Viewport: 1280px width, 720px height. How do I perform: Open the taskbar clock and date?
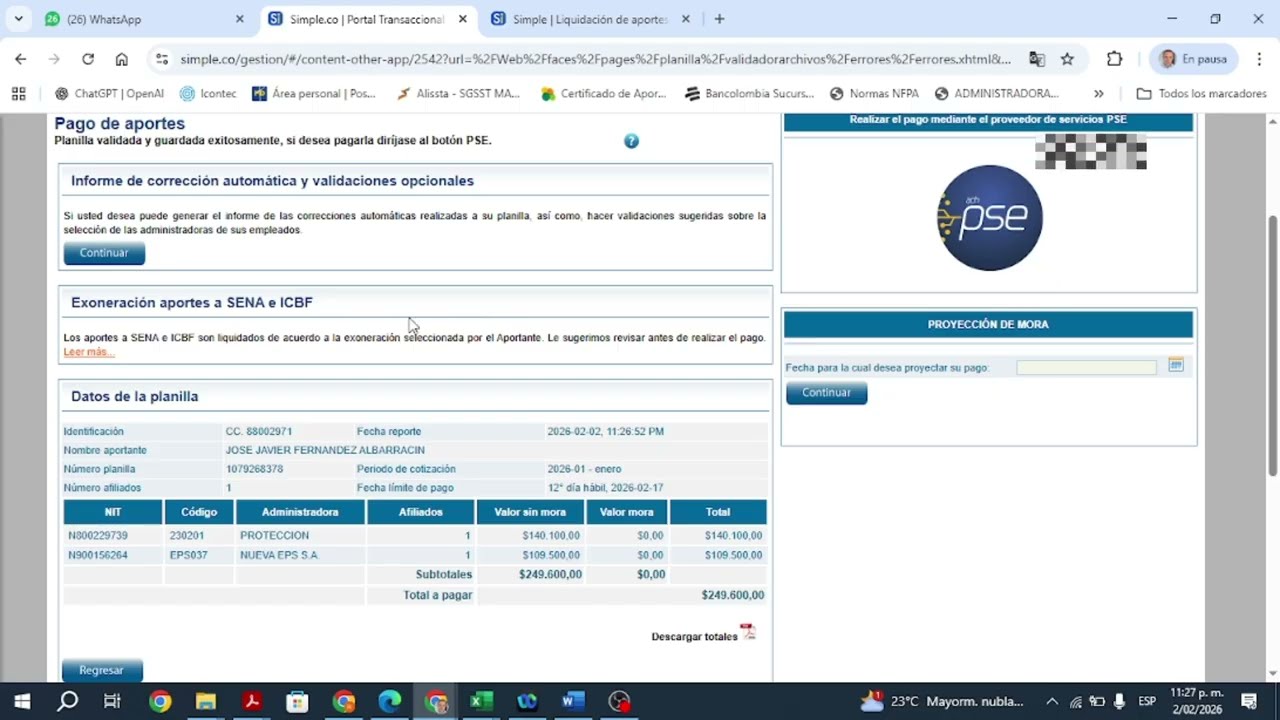point(1196,701)
